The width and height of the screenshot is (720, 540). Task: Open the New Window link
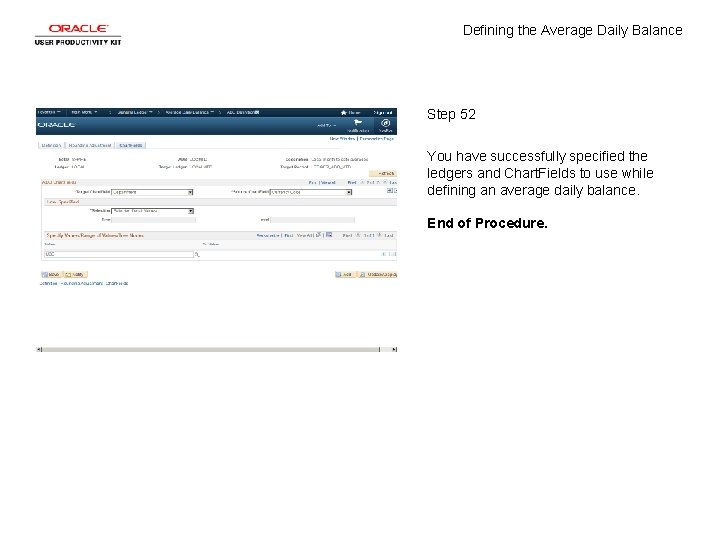click(343, 138)
